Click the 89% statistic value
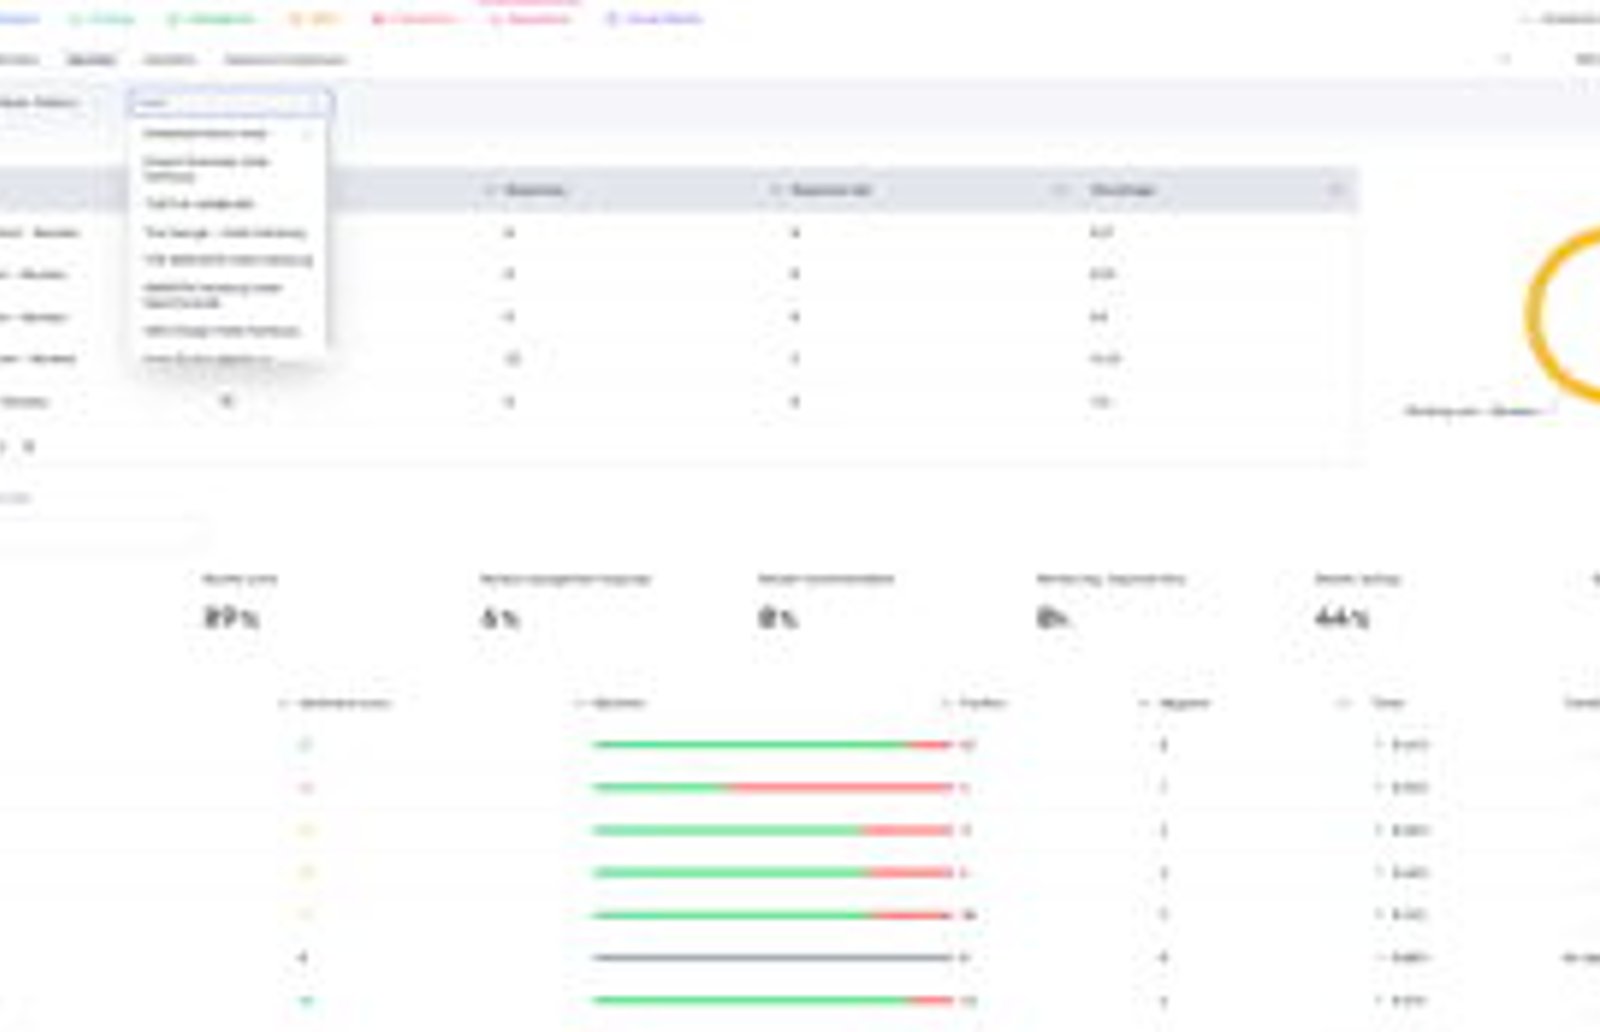This screenshot has width=1600, height=1032. pyautogui.click(x=231, y=617)
